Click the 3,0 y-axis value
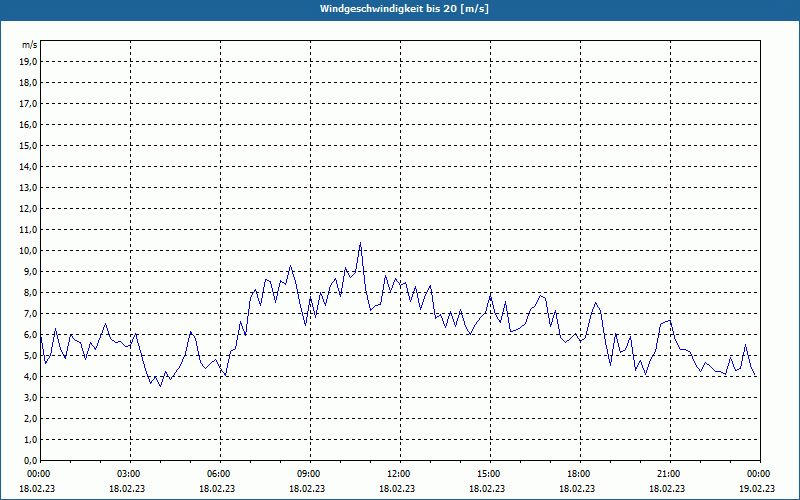 (30, 397)
